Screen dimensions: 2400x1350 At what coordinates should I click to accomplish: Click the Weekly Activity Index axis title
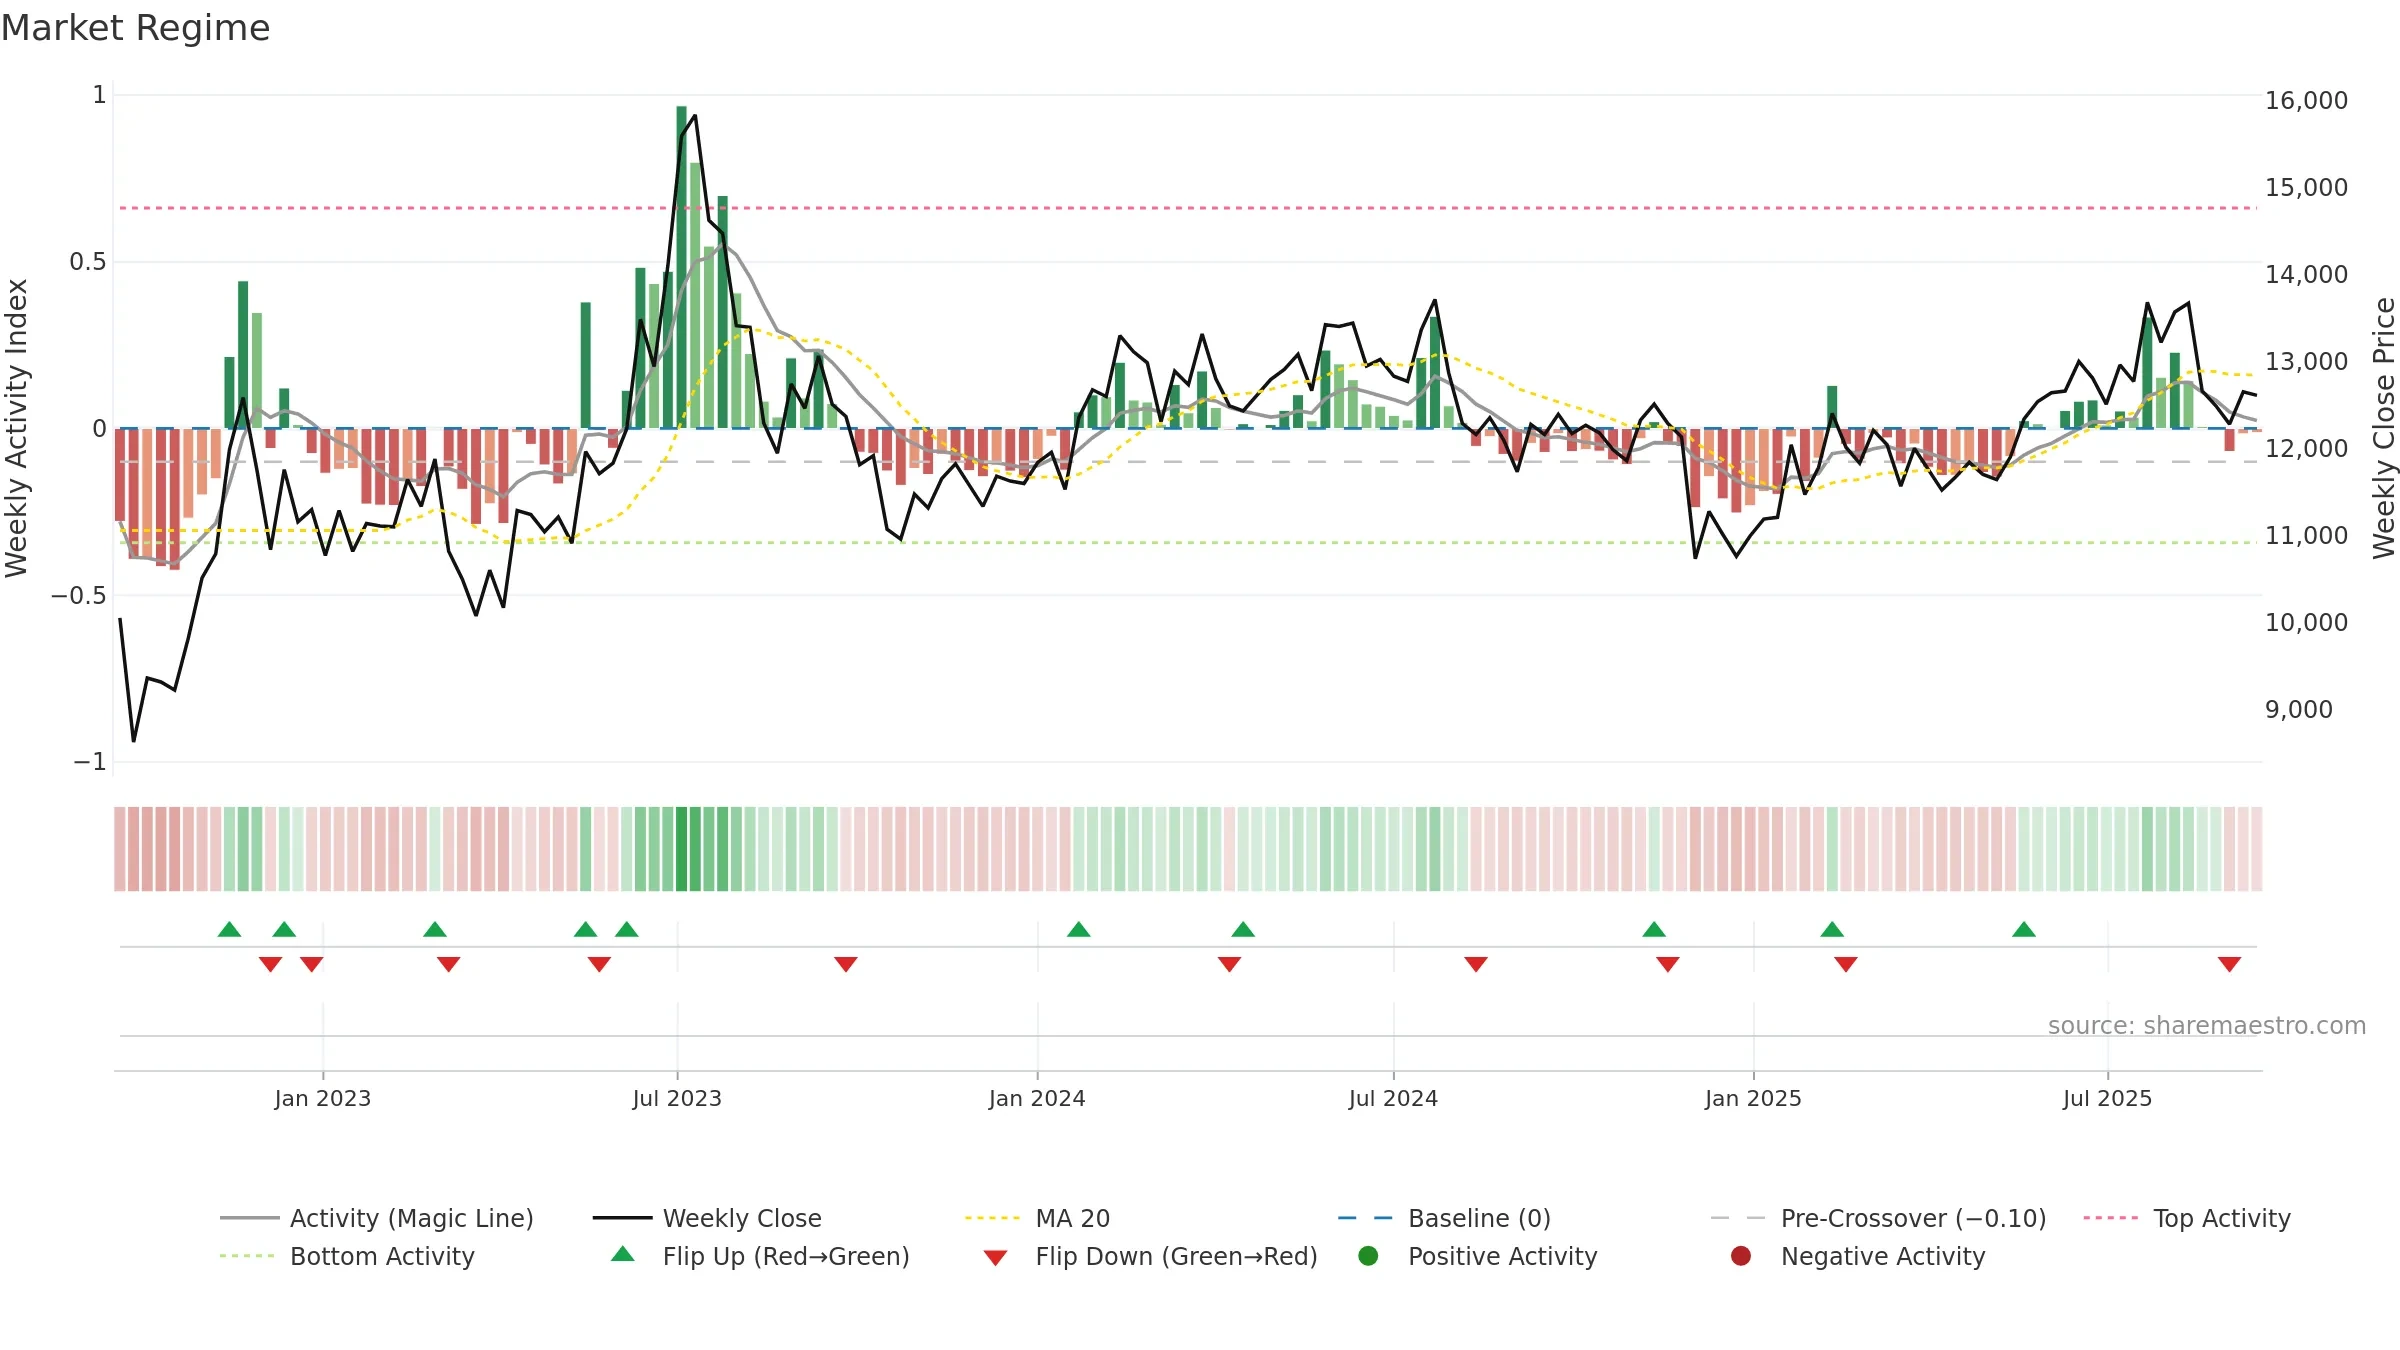pos(16,428)
